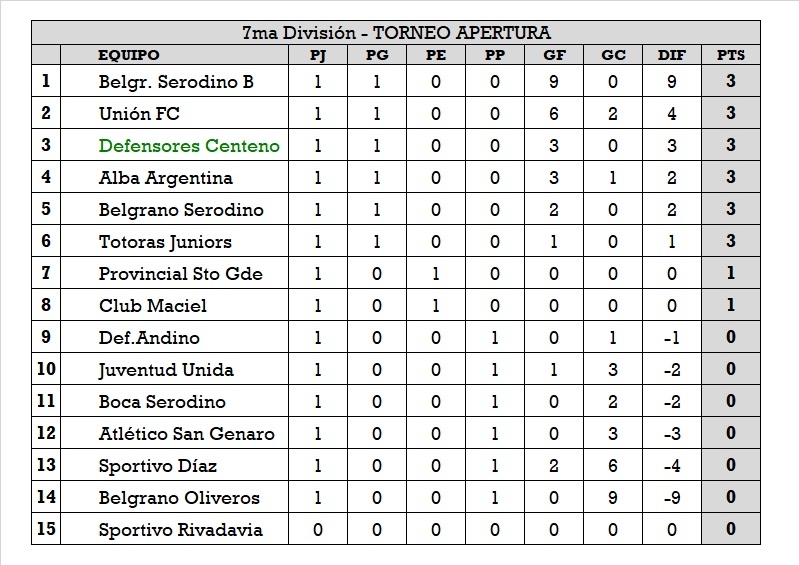This screenshot has width=799, height=565.
Task: Select the Belgr. Serodino B team cell
Action: 176,82
